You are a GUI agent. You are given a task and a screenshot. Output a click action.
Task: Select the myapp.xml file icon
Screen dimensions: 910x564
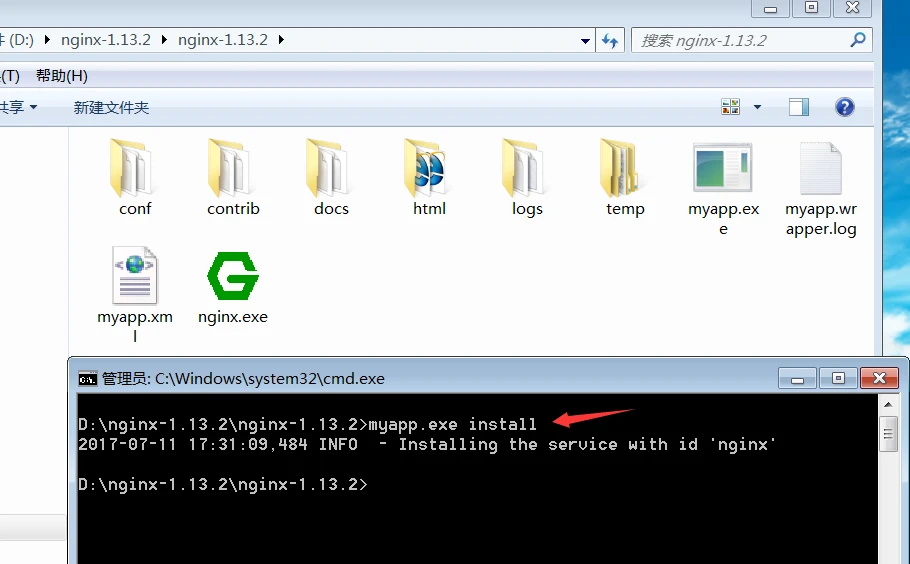tap(135, 275)
